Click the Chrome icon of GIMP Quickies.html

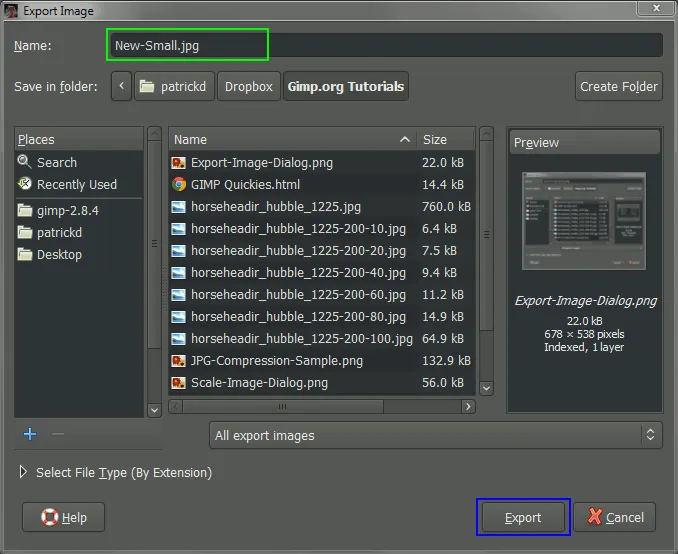(178, 185)
